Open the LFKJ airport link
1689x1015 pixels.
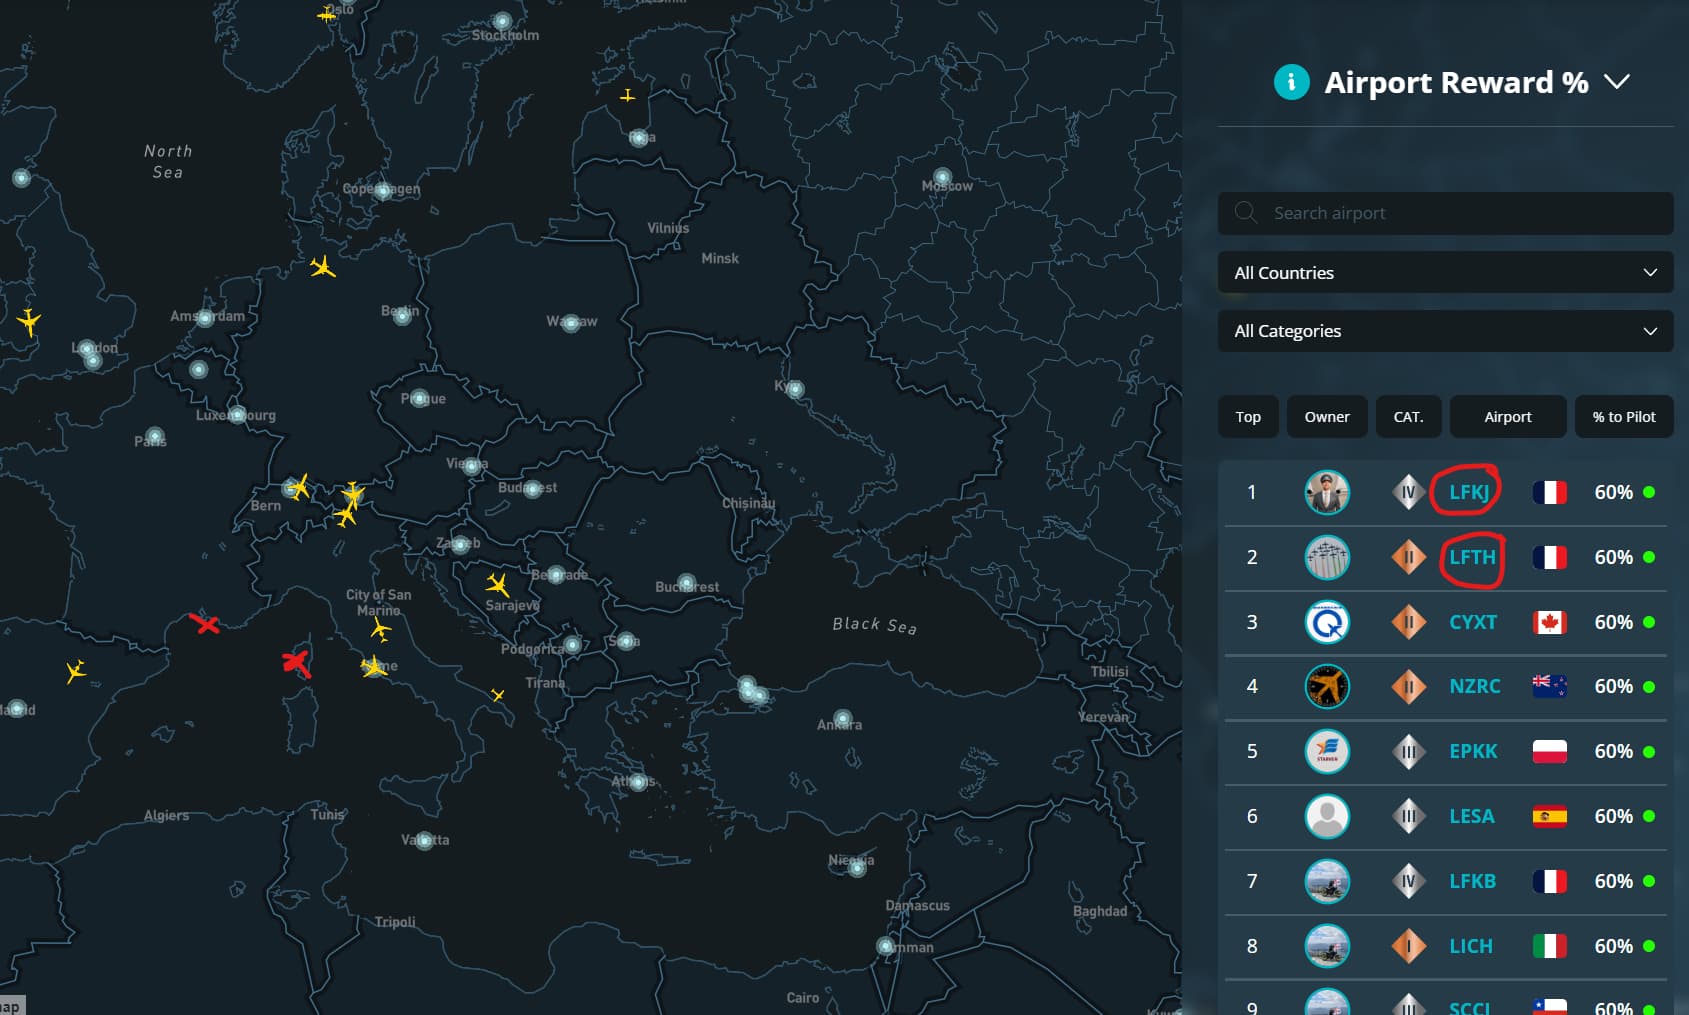[1468, 492]
